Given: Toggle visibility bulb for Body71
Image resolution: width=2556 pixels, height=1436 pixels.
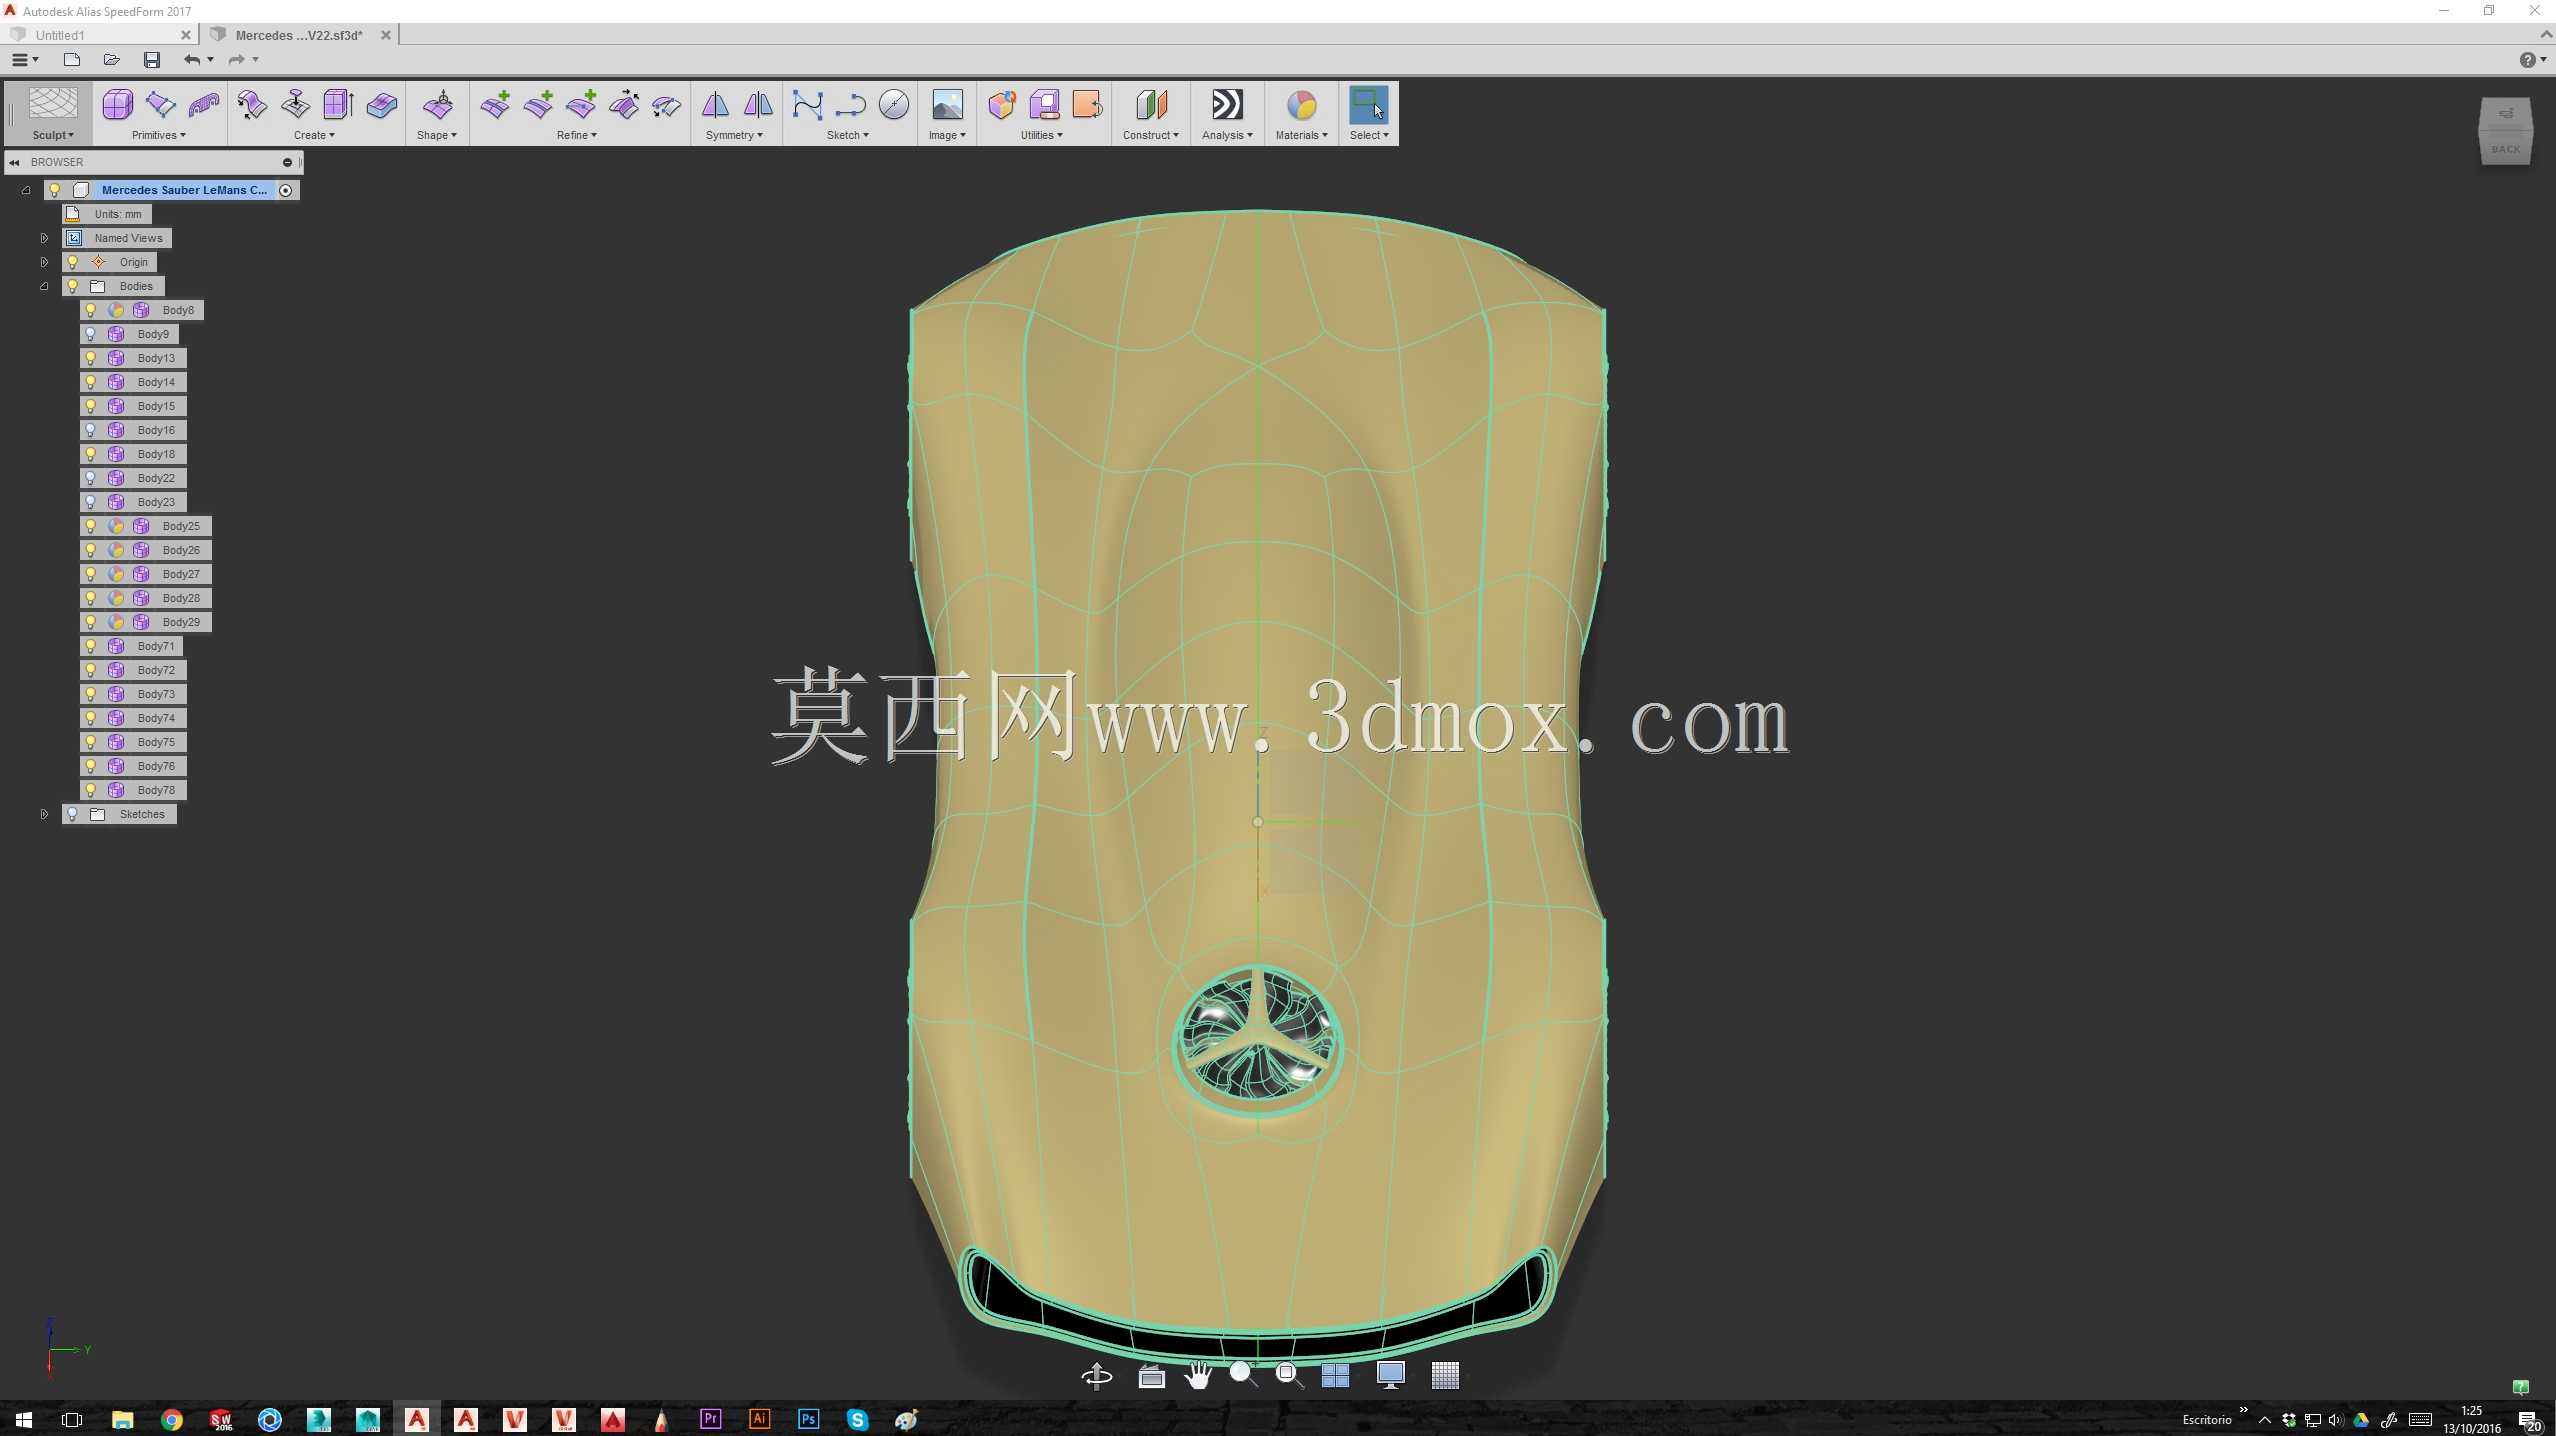Looking at the screenshot, I should point(91,646).
